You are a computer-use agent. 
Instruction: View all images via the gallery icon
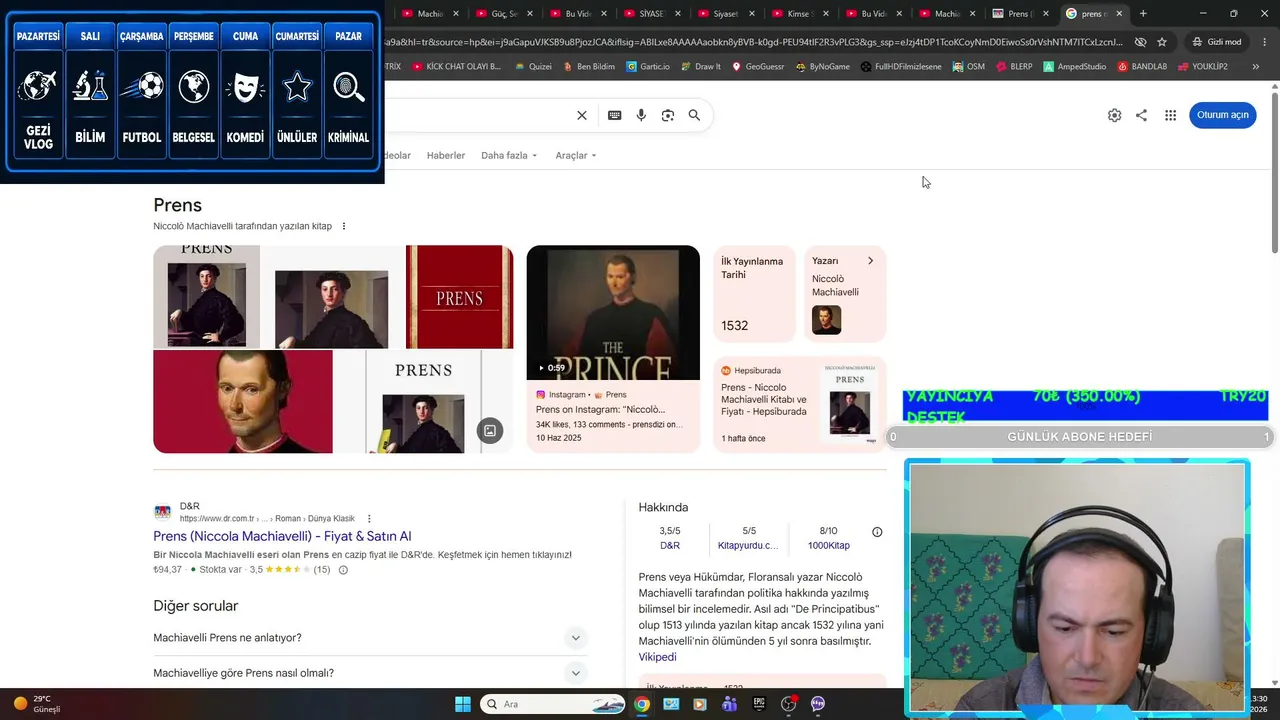[x=490, y=431]
